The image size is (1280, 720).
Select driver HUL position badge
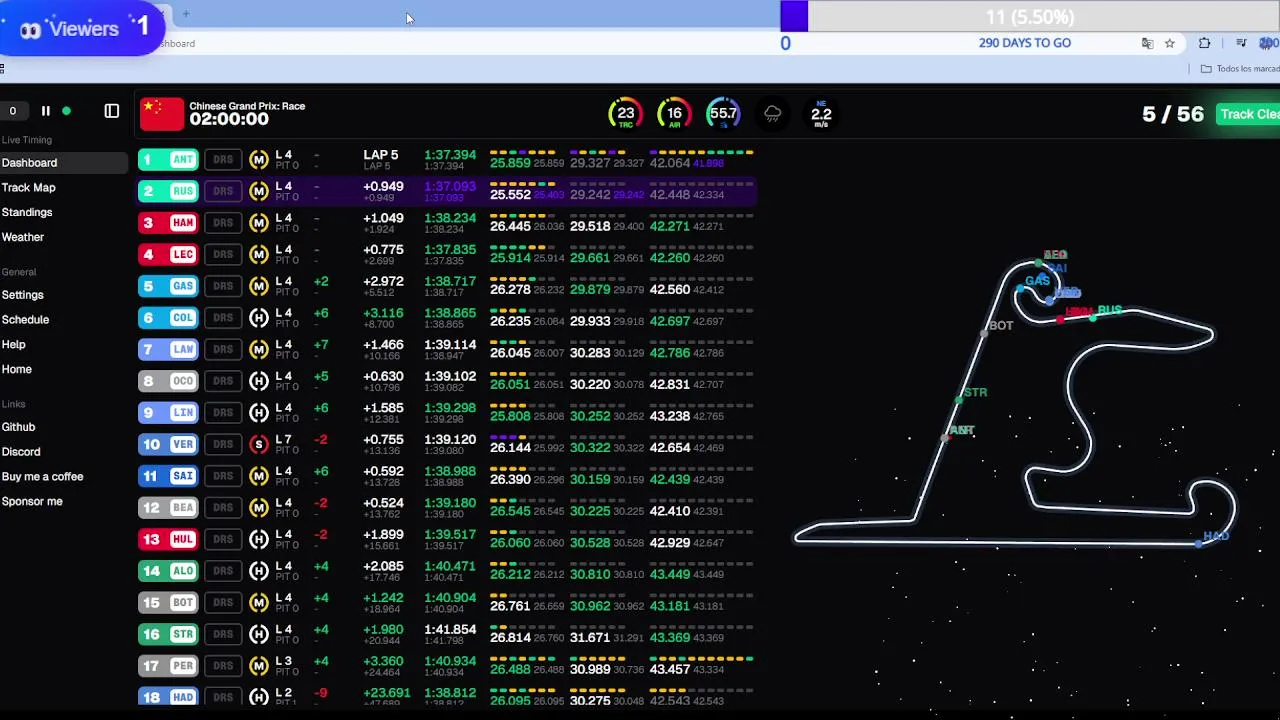pyautogui.click(x=168, y=540)
